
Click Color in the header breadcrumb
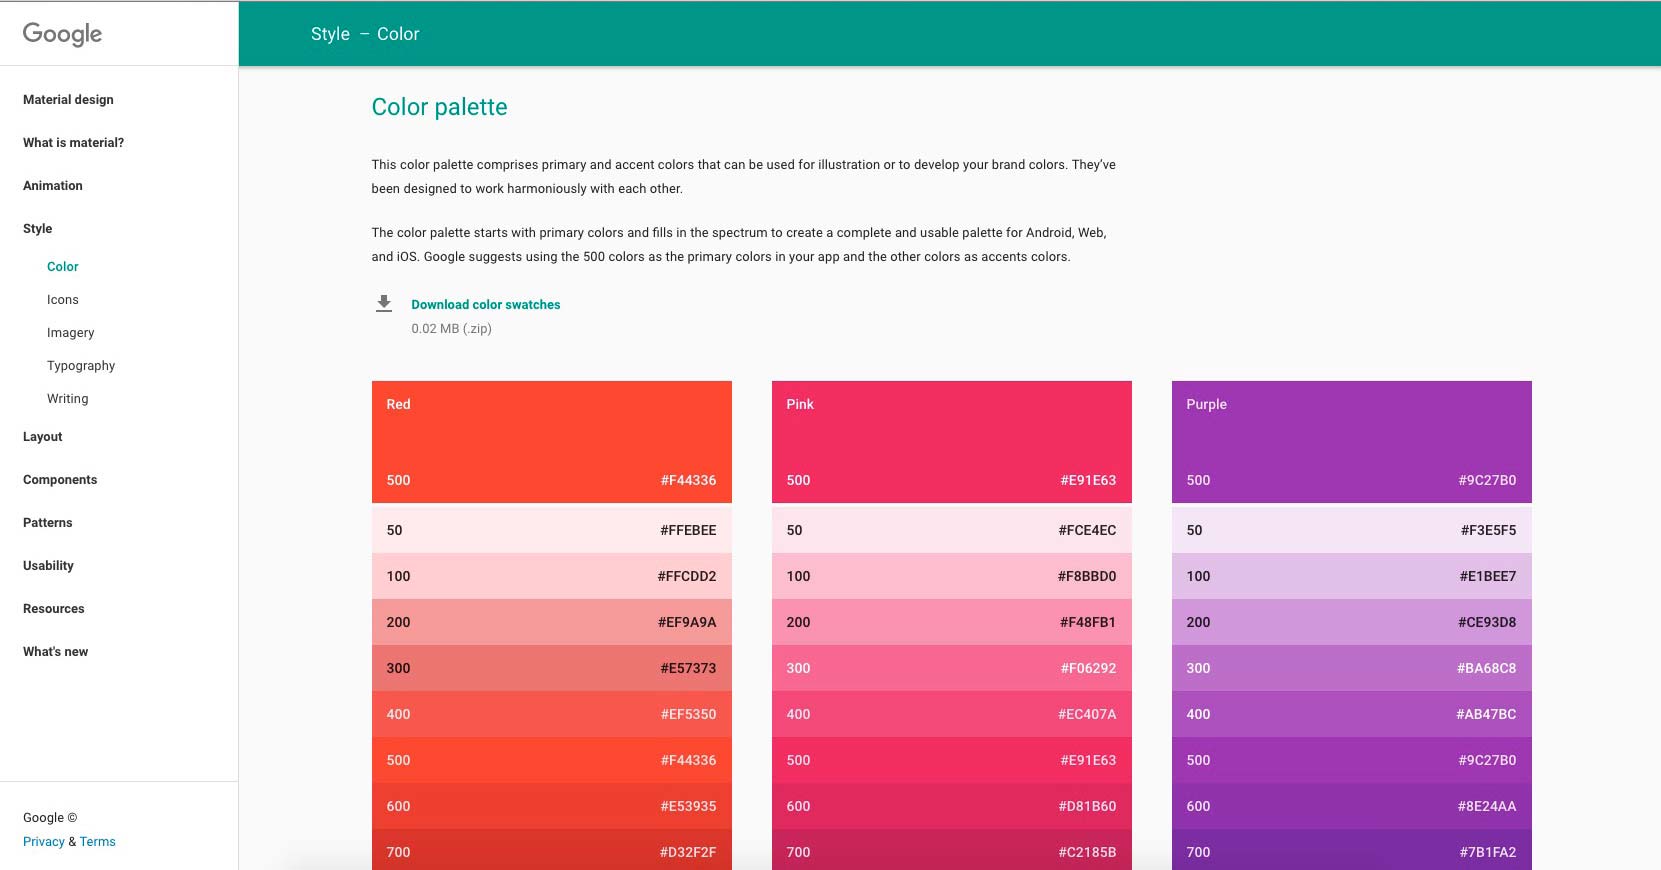pyautogui.click(x=398, y=34)
